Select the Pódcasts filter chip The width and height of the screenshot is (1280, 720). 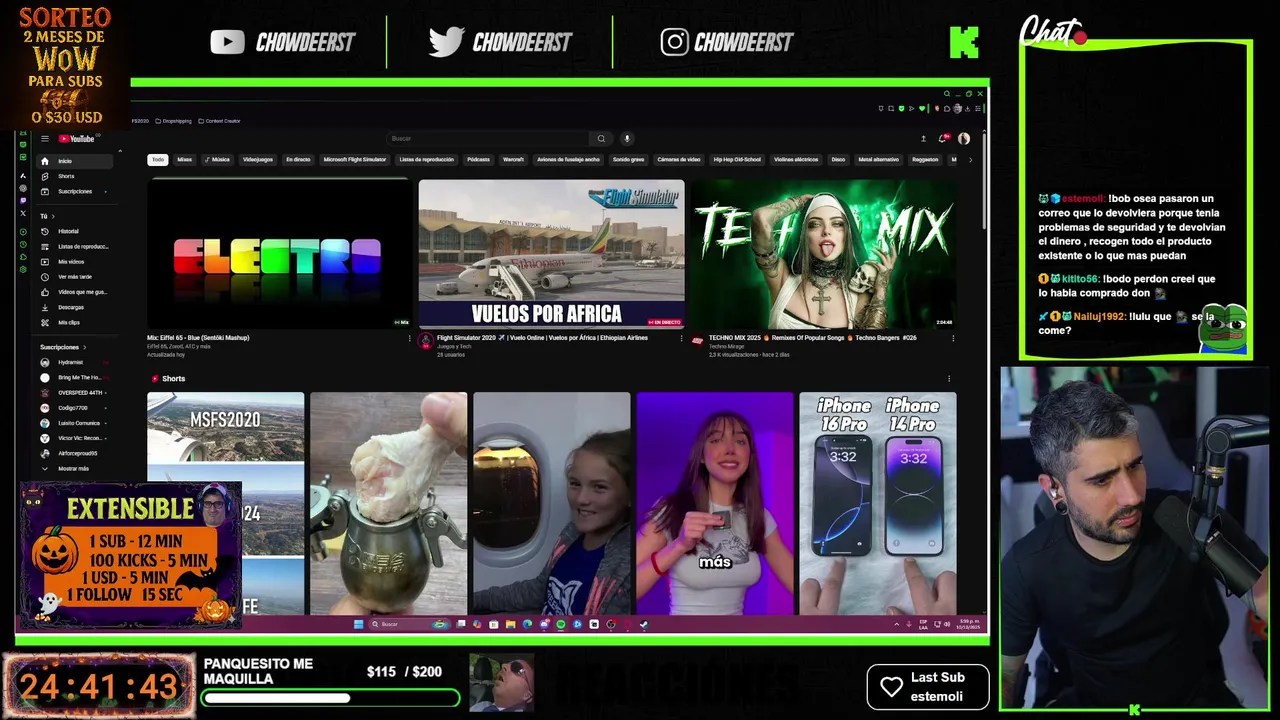pyautogui.click(x=478, y=160)
